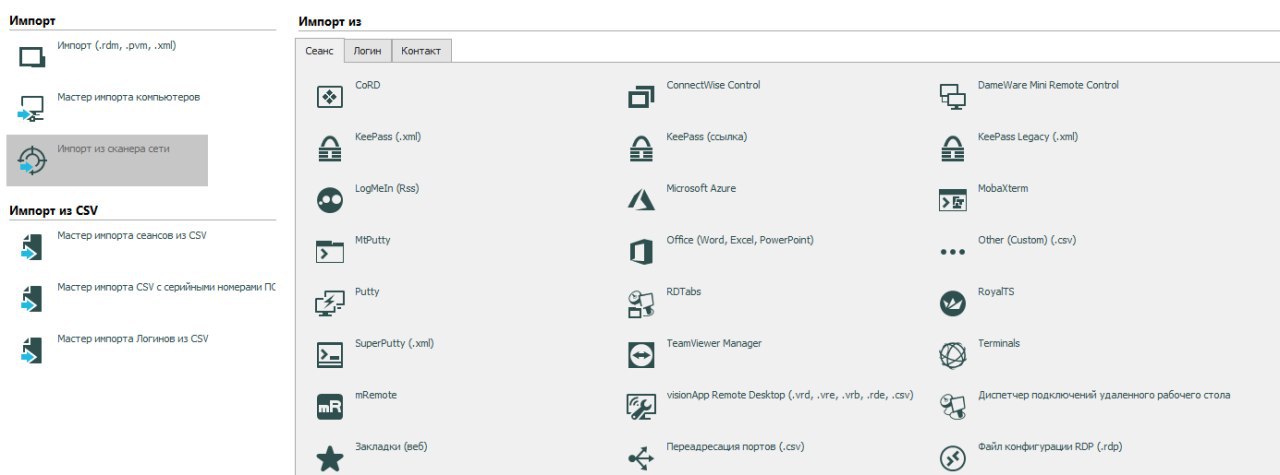Image resolution: width=1280 pixels, height=475 pixels.
Task: Click the MobaXterm icon
Action: point(952,200)
